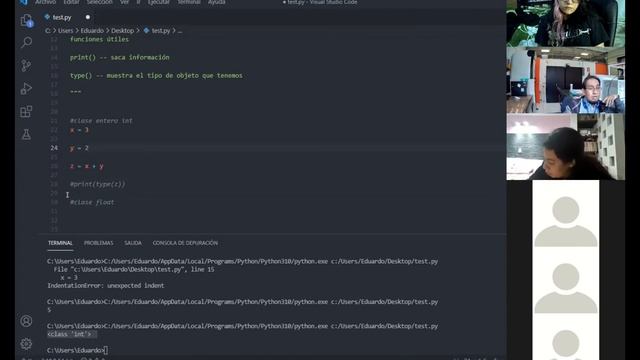Switch to the CONSOLA DE DEPURACIÓN tab
This screenshot has height=360, width=640.
(185, 243)
